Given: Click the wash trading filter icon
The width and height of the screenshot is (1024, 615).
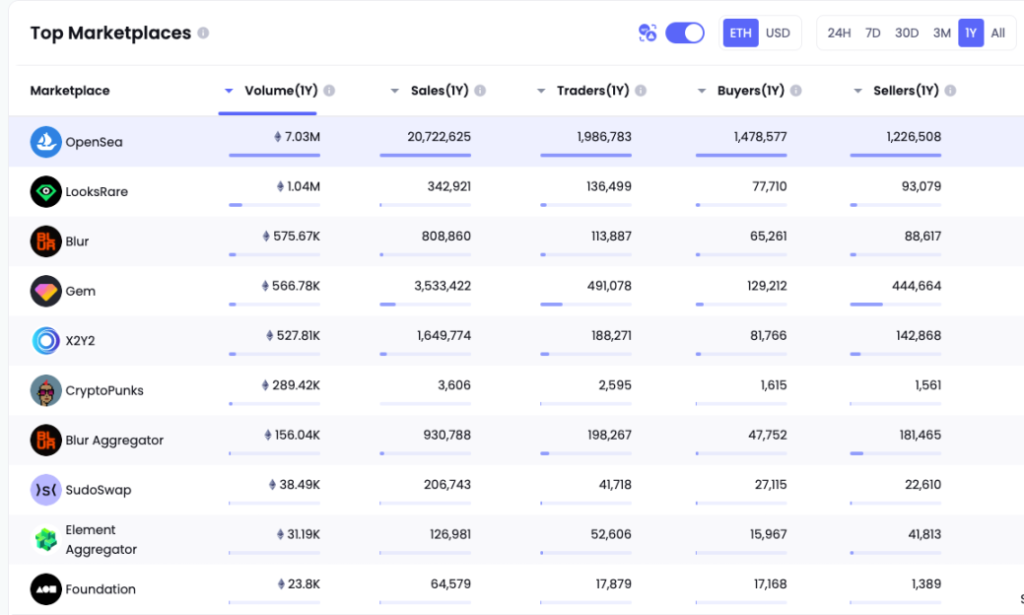Looking at the screenshot, I should [647, 33].
